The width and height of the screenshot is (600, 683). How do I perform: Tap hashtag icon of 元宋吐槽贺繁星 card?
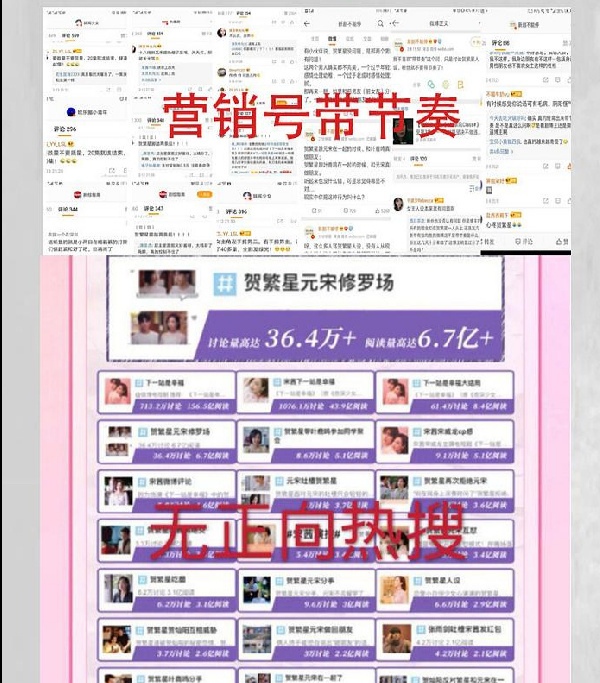[x=279, y=481]
